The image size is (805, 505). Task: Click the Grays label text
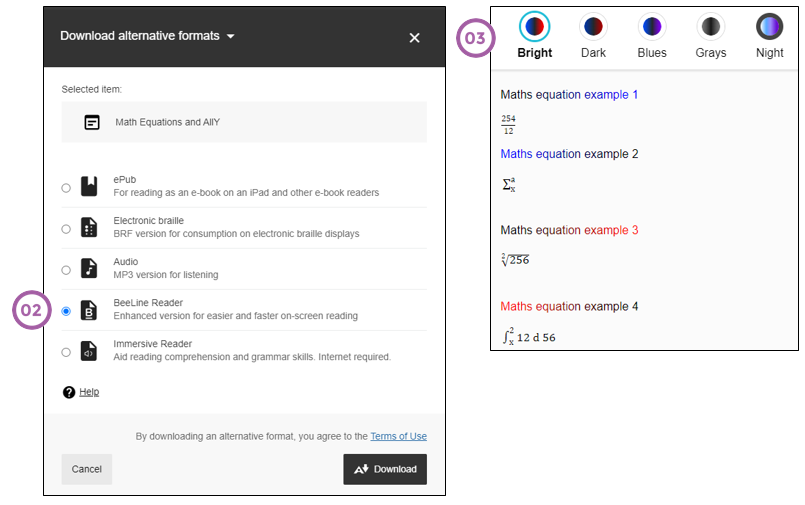(x=711, y=53)
